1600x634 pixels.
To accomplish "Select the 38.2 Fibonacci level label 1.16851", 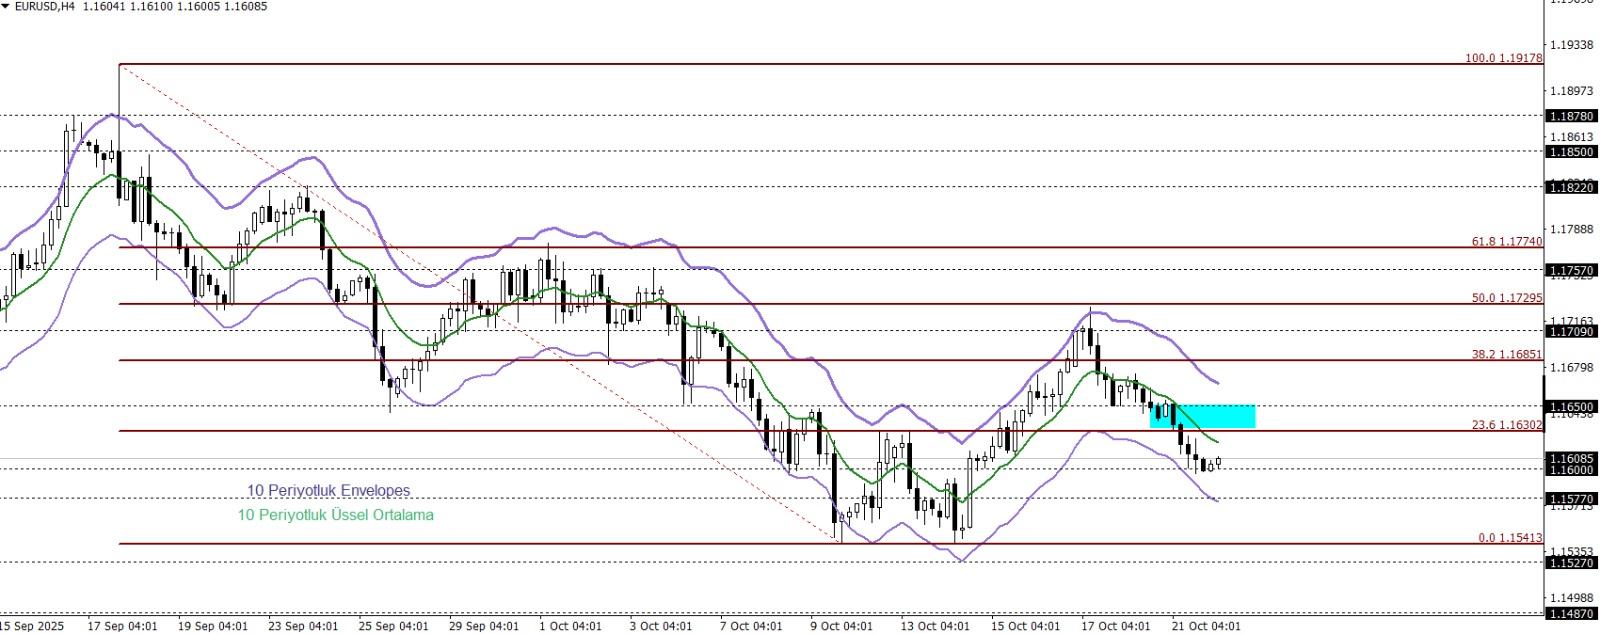I will (1507, 354).
